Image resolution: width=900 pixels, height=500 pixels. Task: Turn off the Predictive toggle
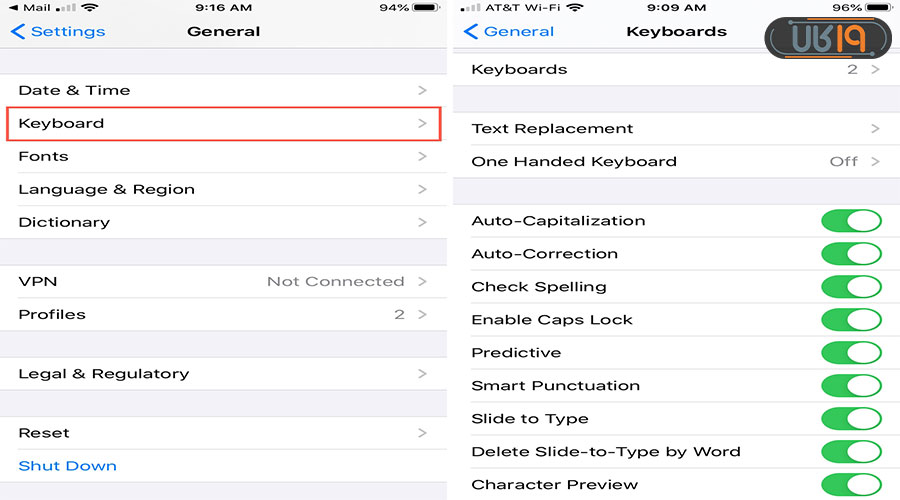(851, 353)
